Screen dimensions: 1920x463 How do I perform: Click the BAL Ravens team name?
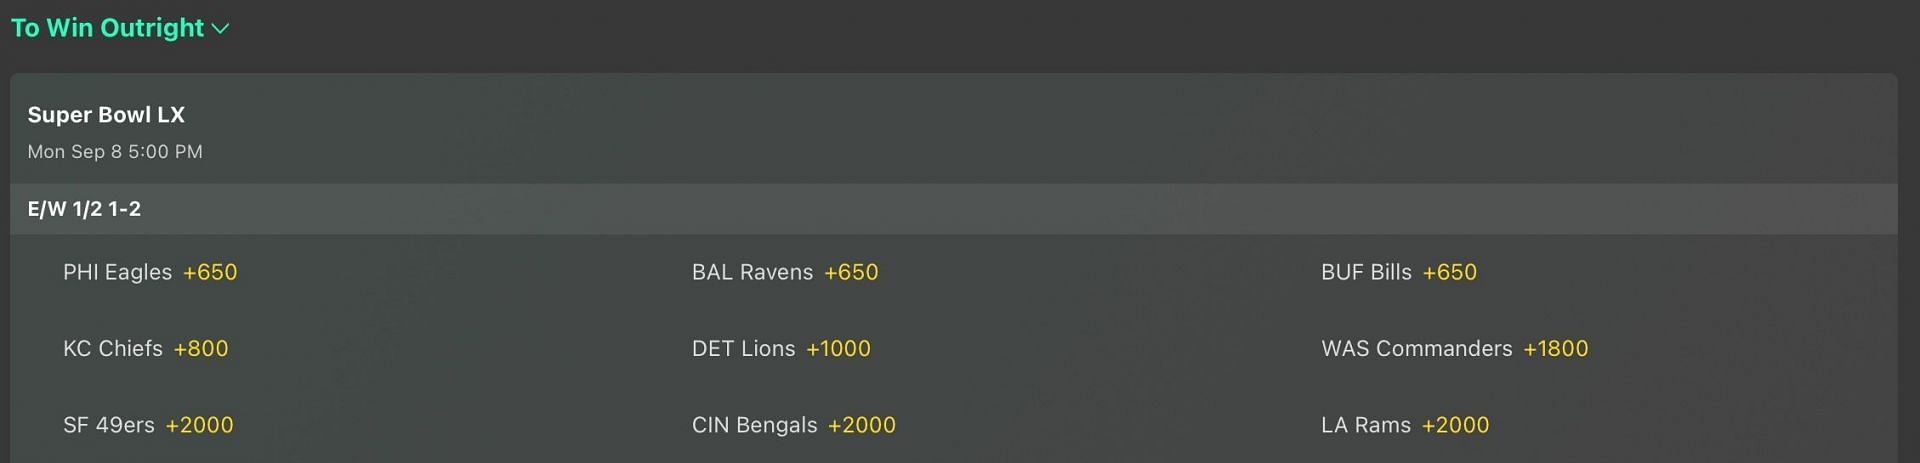click(x=752, y=272)
